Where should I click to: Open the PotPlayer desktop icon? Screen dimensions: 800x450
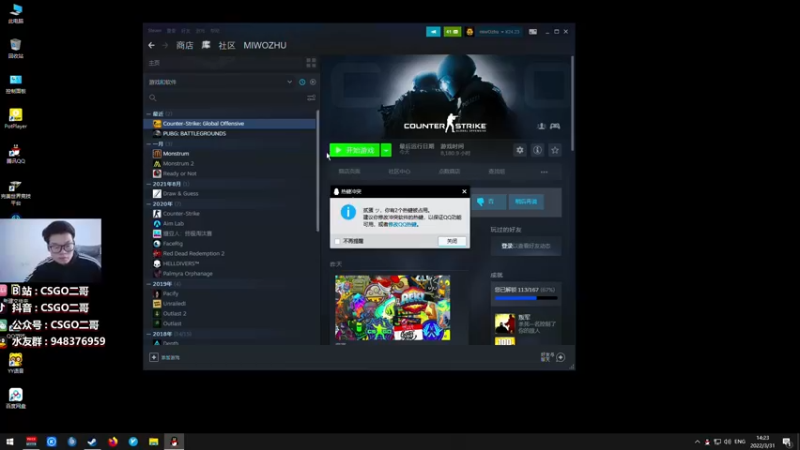click(x=16, y=118)
